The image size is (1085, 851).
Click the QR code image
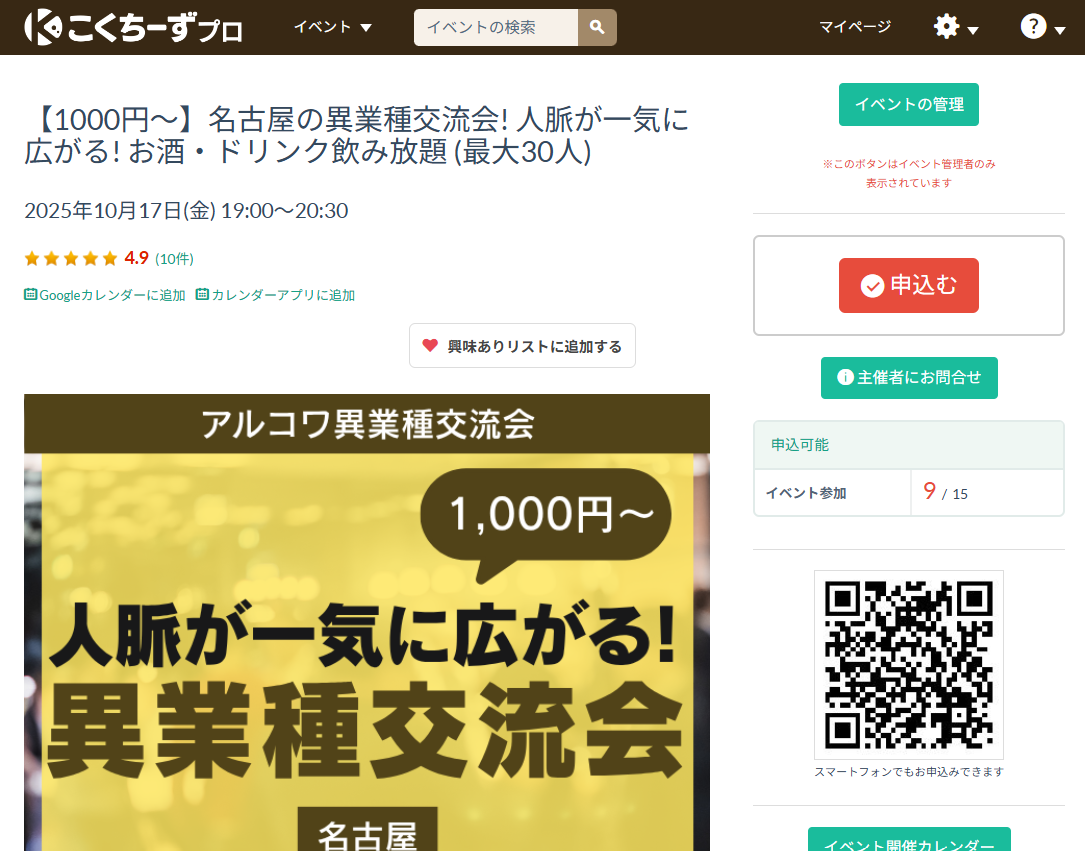909,665
